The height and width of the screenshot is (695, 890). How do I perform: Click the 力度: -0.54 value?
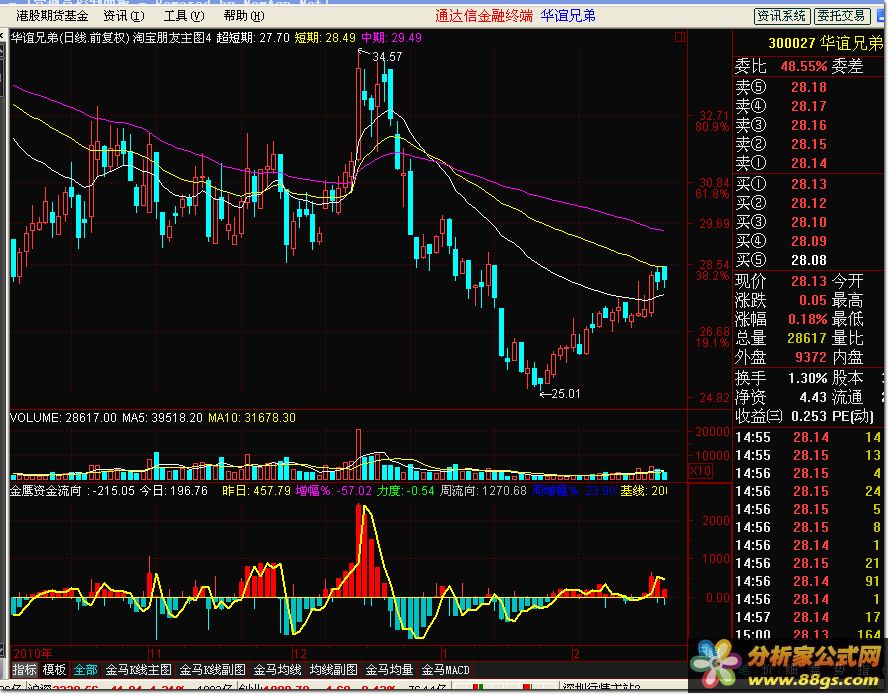406,491
